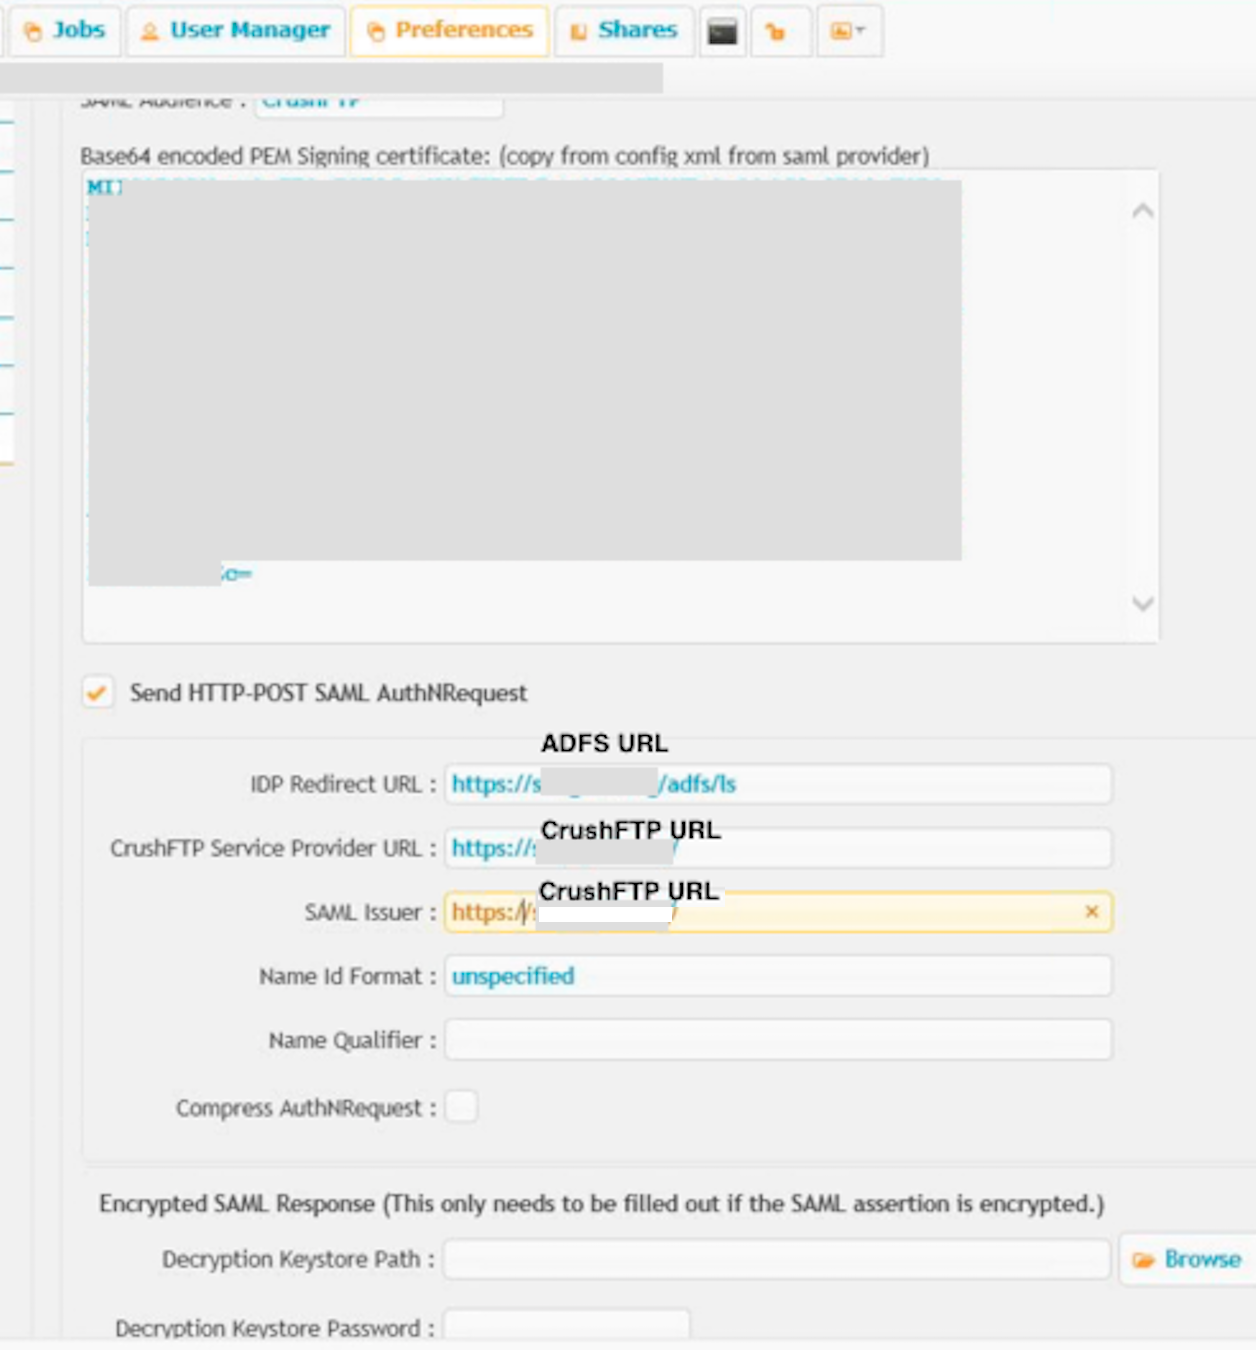Open the Shares tab
Screen dimensions: 1256x1350
click(624, 30)
